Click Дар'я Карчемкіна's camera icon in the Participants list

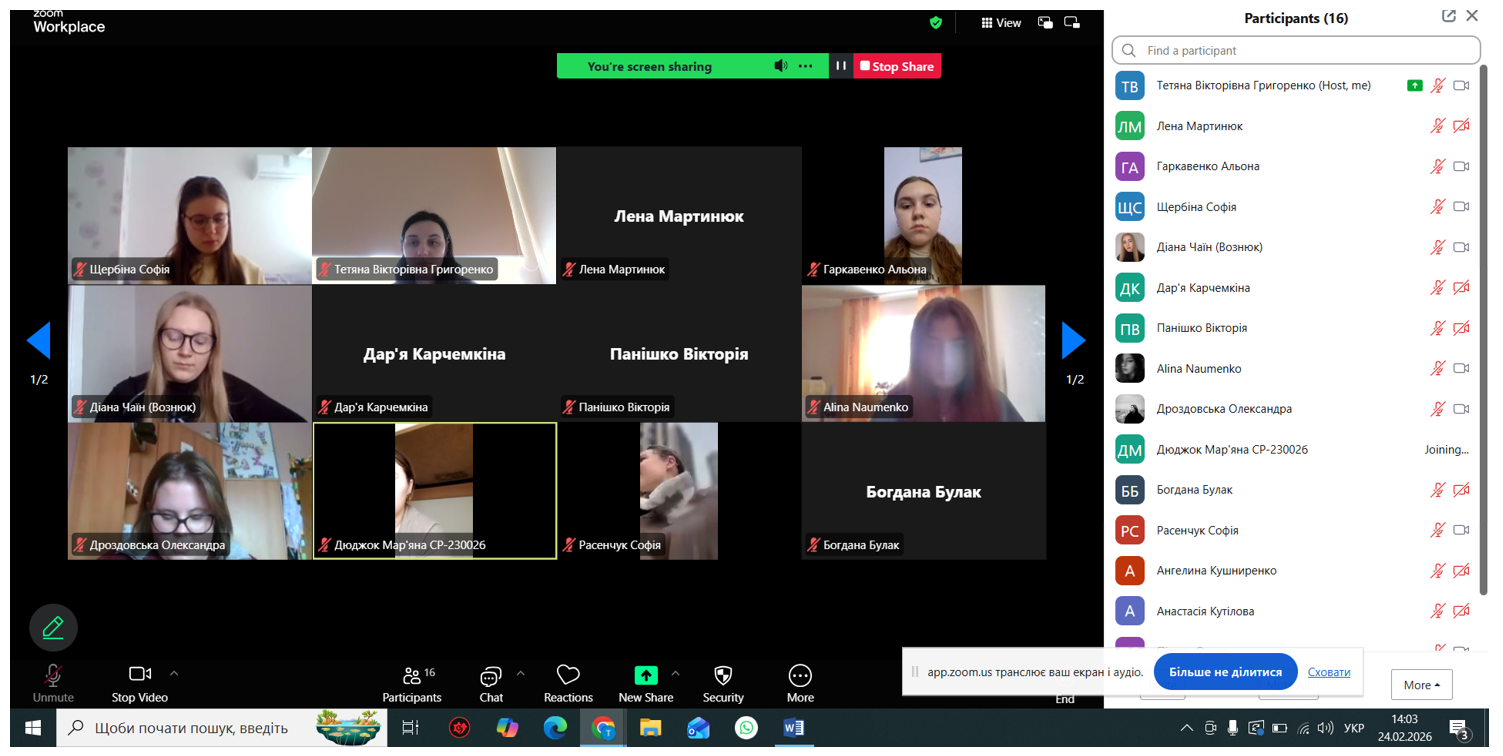1461,288
